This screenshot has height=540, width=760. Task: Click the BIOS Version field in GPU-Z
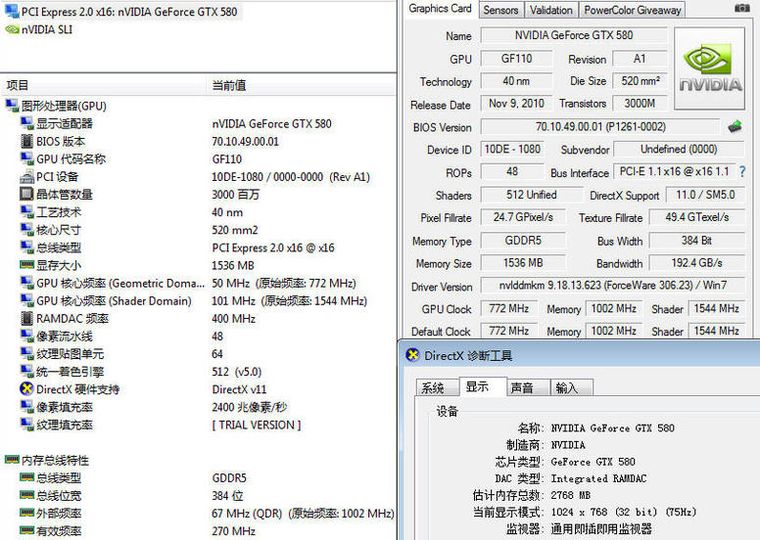coord(601,127)
